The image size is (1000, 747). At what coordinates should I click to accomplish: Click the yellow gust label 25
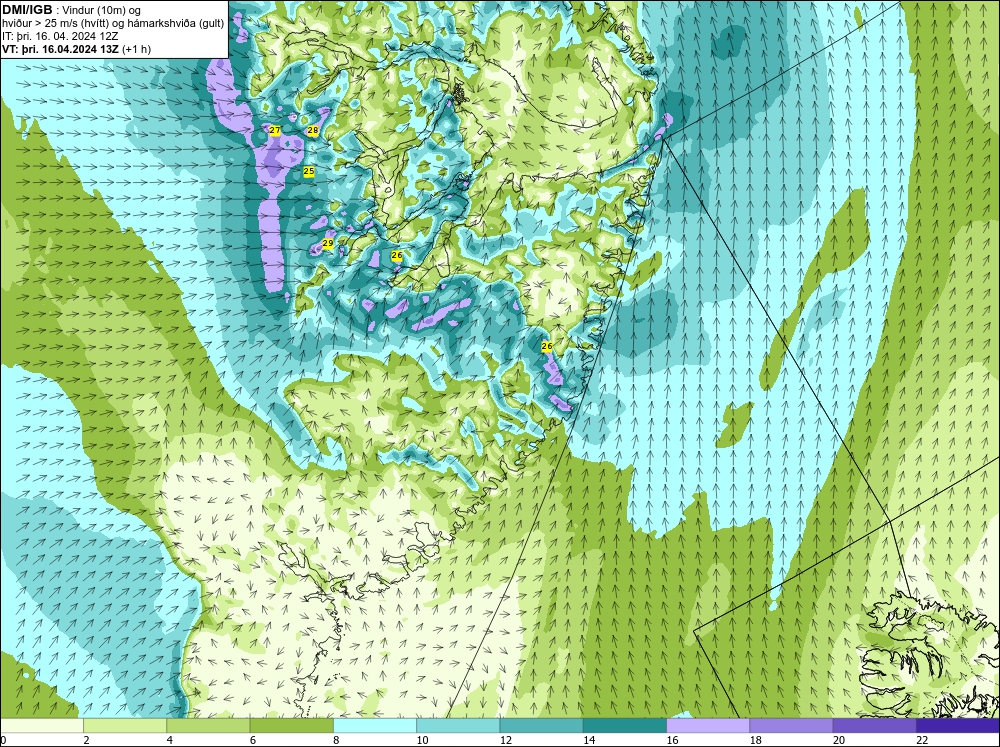[x=309, y=172]
